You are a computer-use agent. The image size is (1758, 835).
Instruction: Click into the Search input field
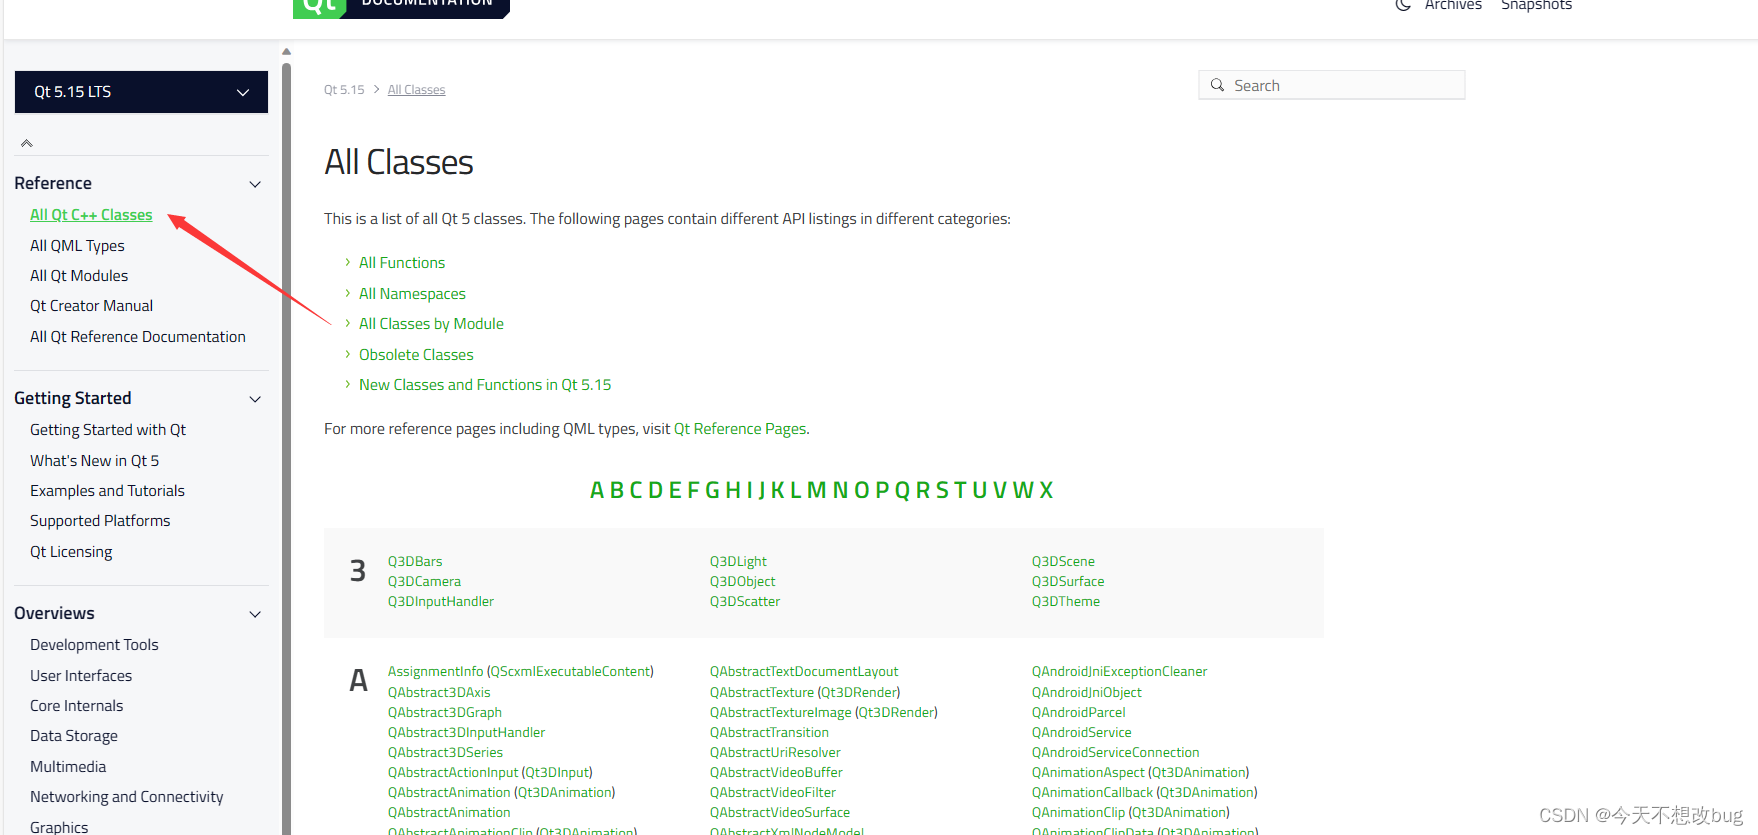(x=1332, y=85)
